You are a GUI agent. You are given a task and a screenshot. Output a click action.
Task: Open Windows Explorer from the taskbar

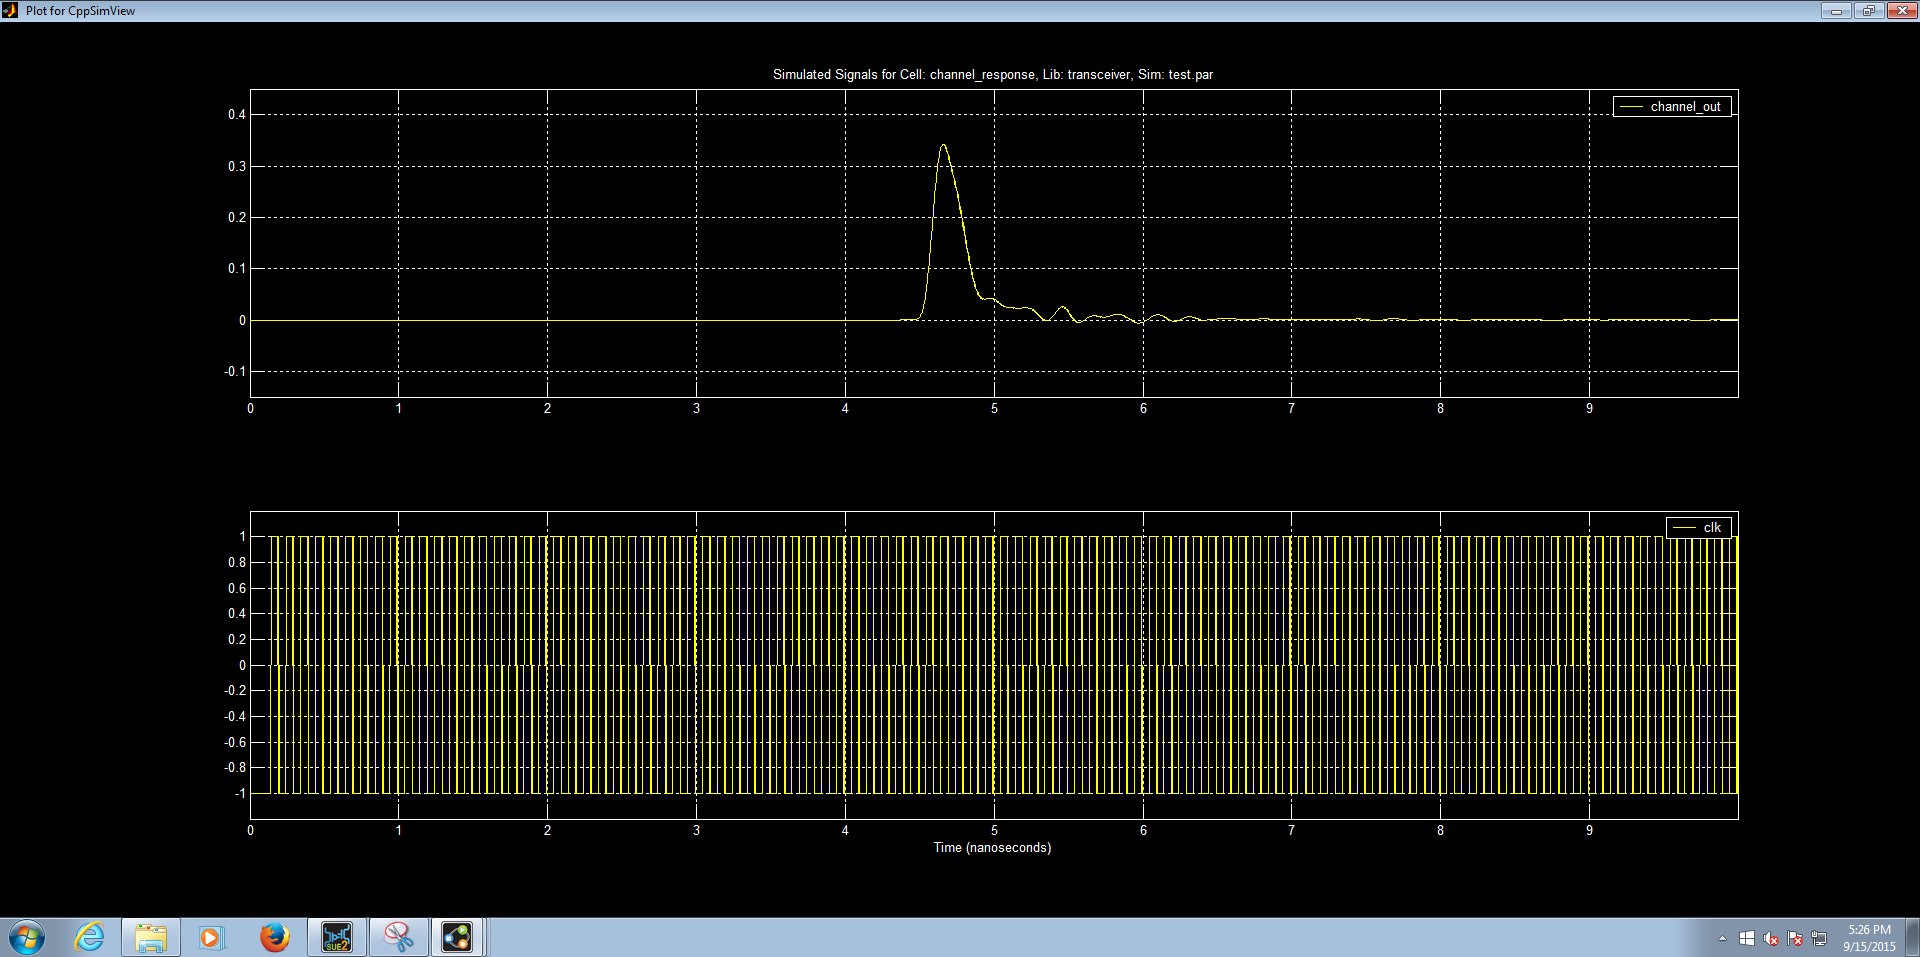(x=151, y=937)
